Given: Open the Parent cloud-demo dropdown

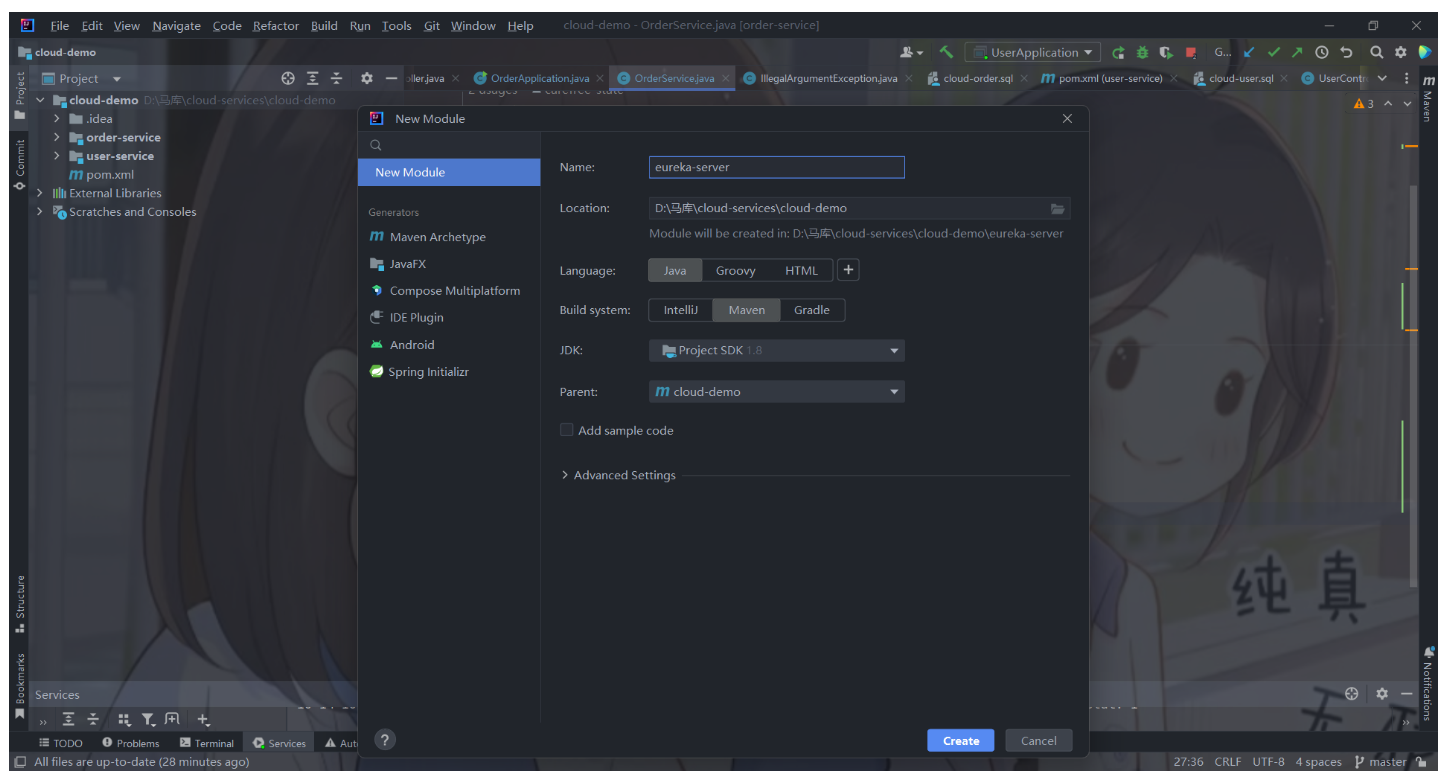Looking at the screenshot, I should tap(777, 392).
